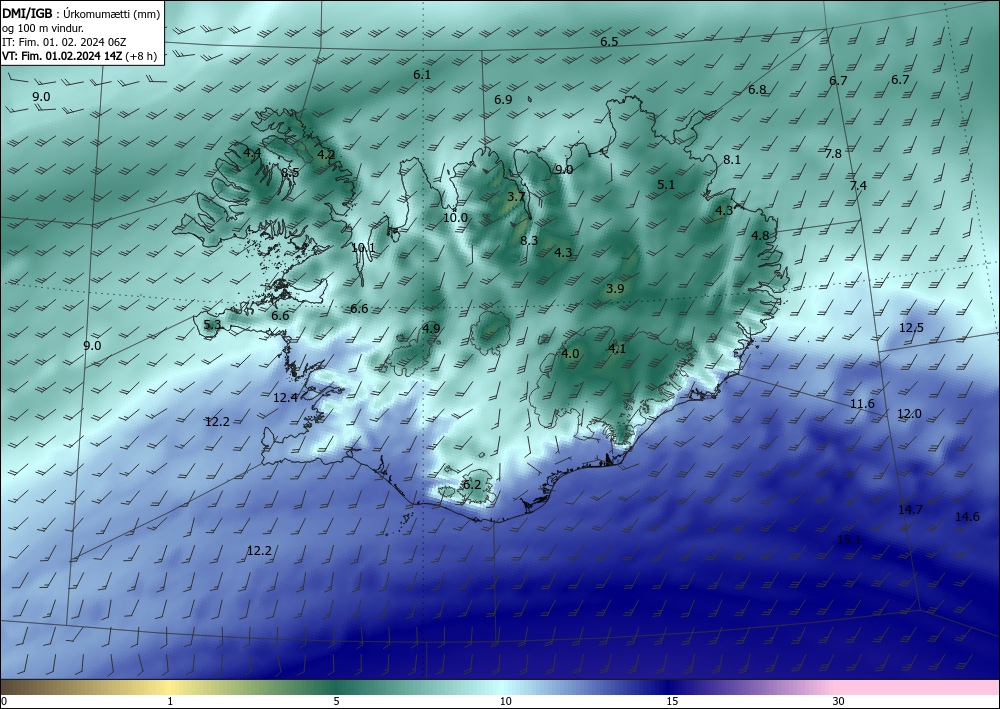The image size is (1000, 709).
Task: Click the 12.4 value near Reykjanes
Action: [x=285, y=398]
